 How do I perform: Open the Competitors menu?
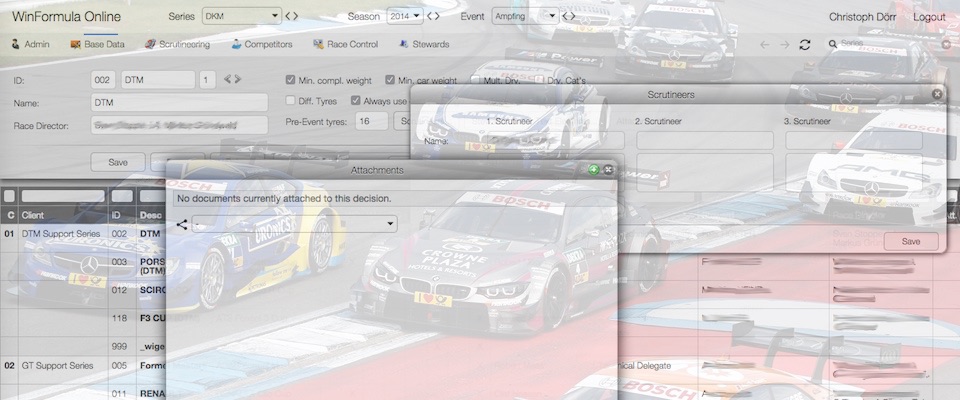click(x=262, y=44)
